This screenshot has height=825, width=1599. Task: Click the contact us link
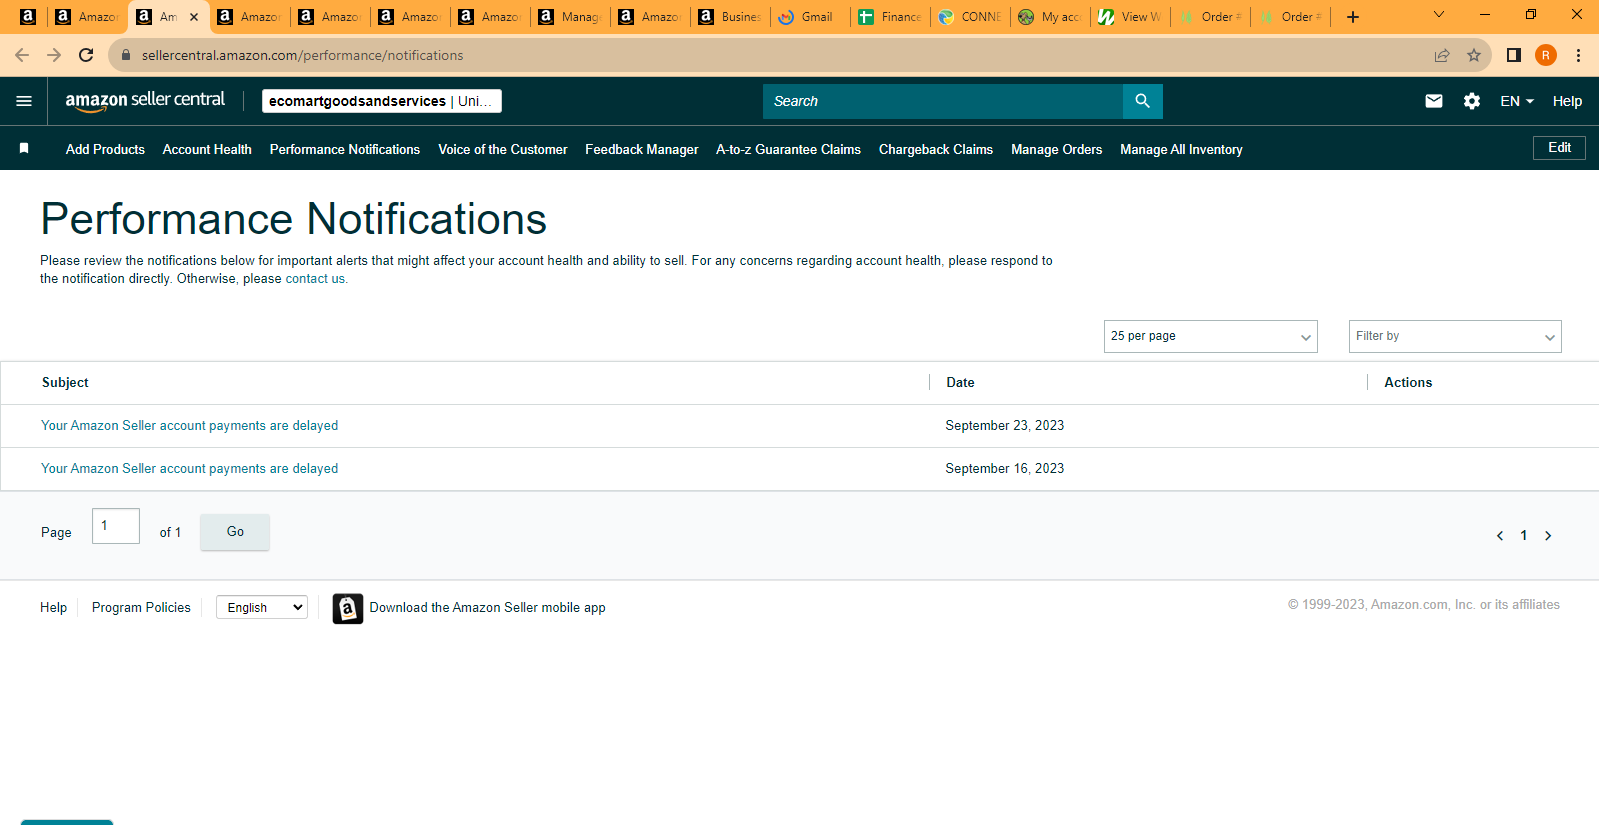[x=315, y=279]
